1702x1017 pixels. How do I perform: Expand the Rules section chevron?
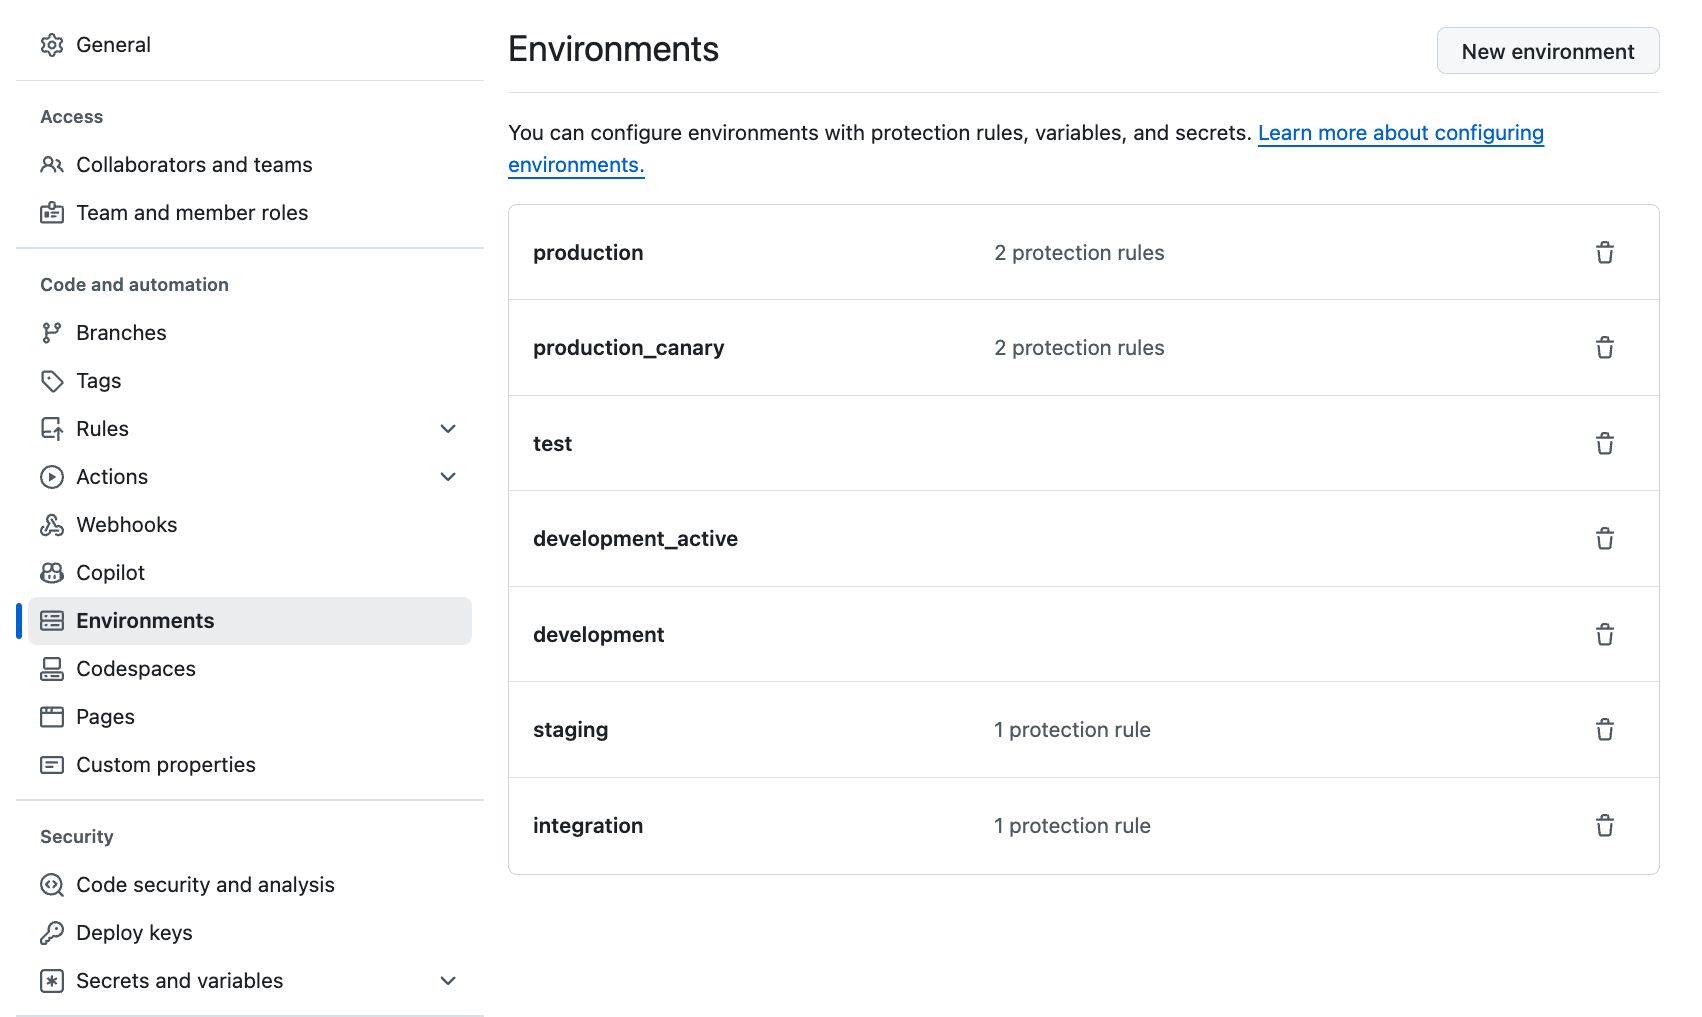pos(448,429)
